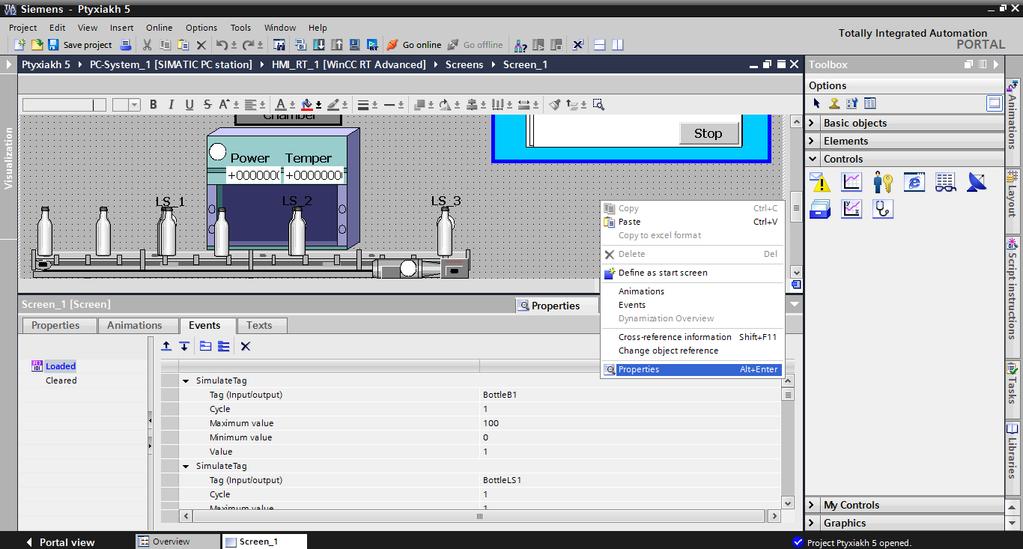The width and height of the screenshot is (1023, 549).
Task: Click the Save project toolbar button
Action: pos(79,45)
